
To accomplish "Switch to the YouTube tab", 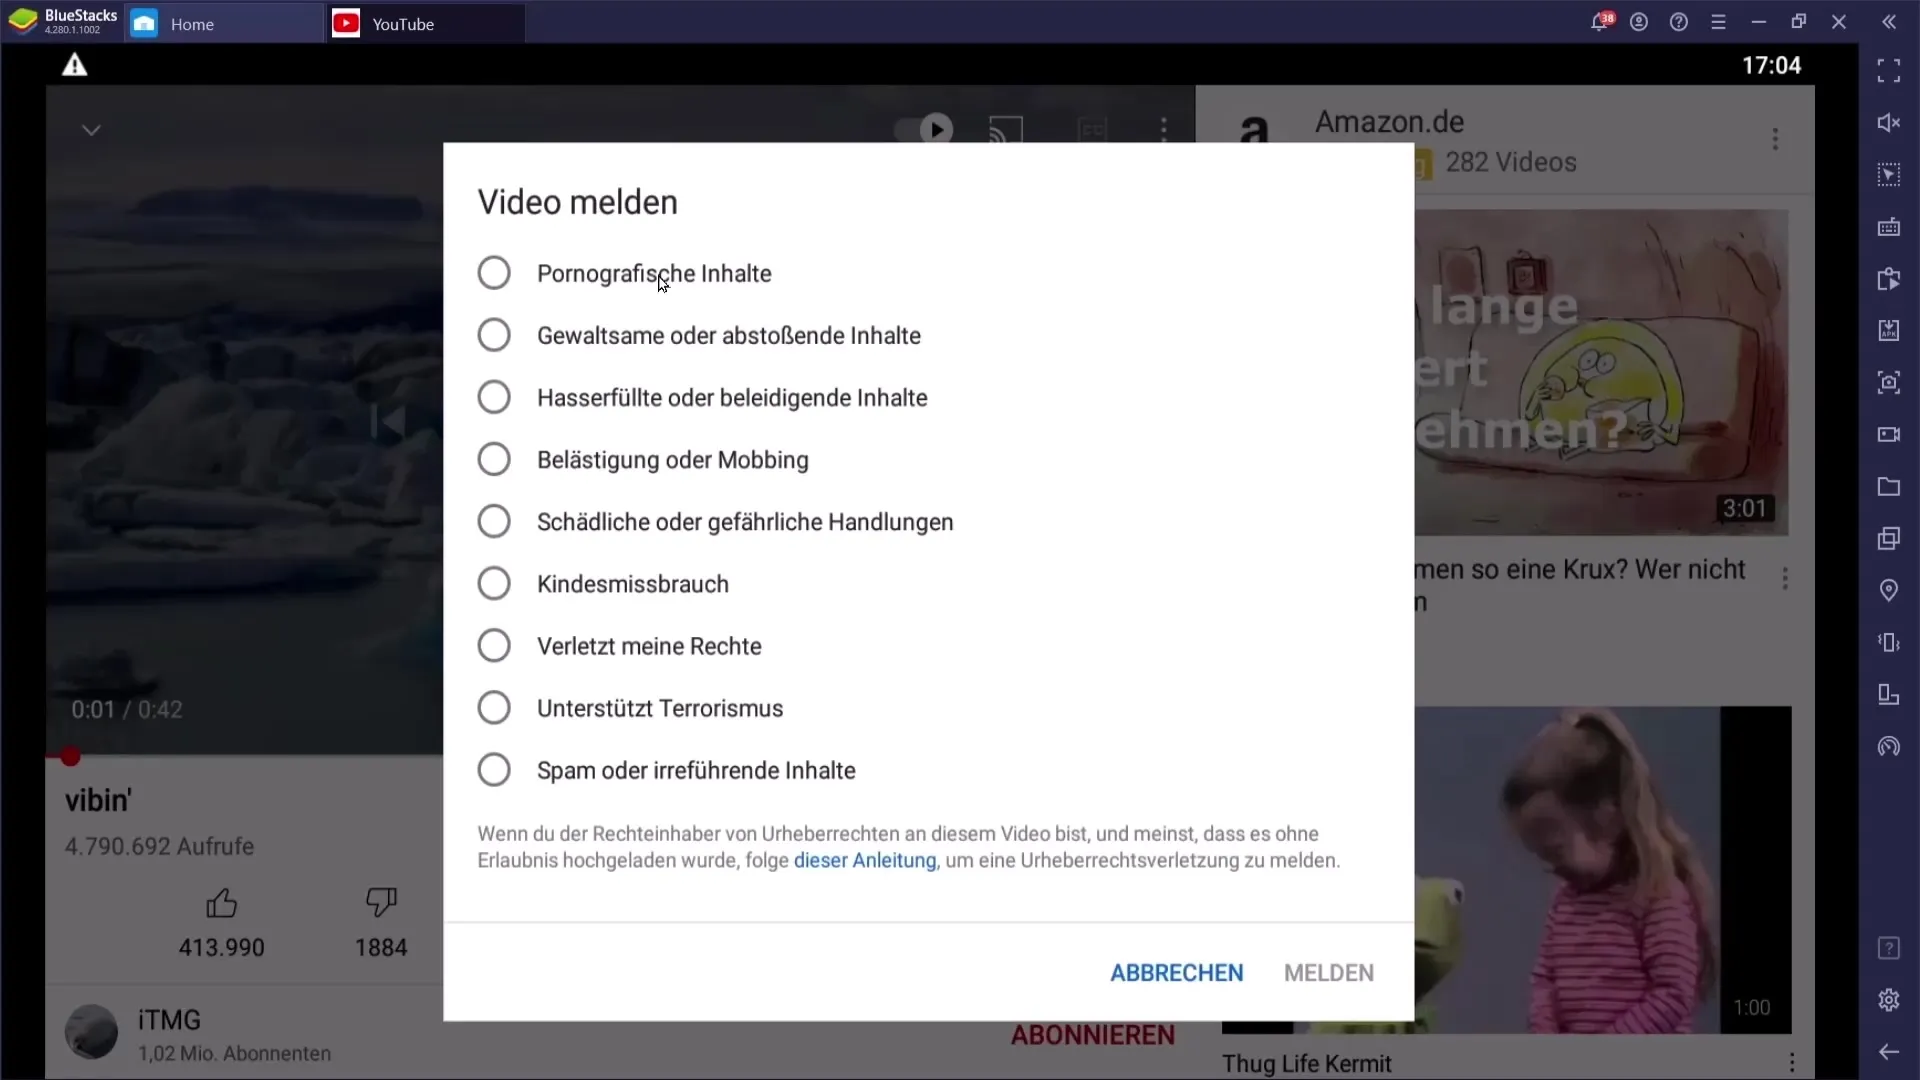I will (x=426, y=23).
